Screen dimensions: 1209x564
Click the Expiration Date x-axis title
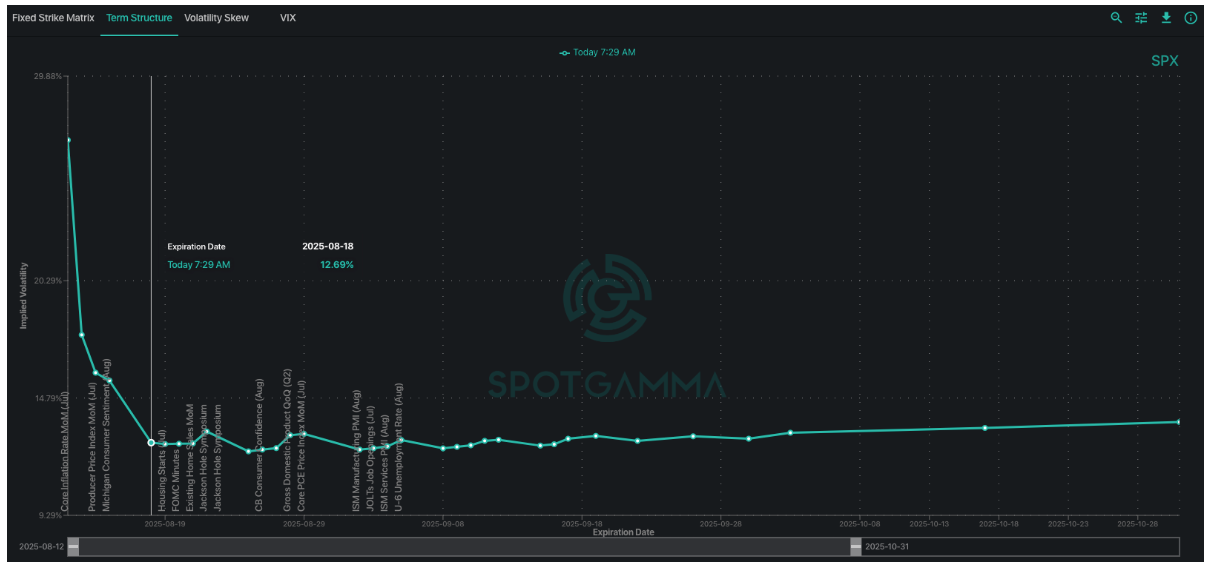coord(623,532)
